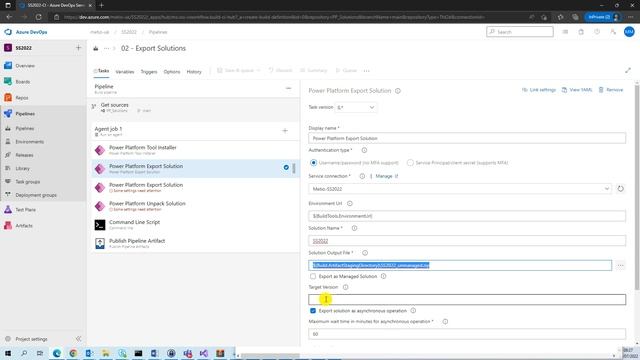This screenshot has width=640, height=360.
Task: Collapse the Pipeline section
Action: [x=289, y=88]
